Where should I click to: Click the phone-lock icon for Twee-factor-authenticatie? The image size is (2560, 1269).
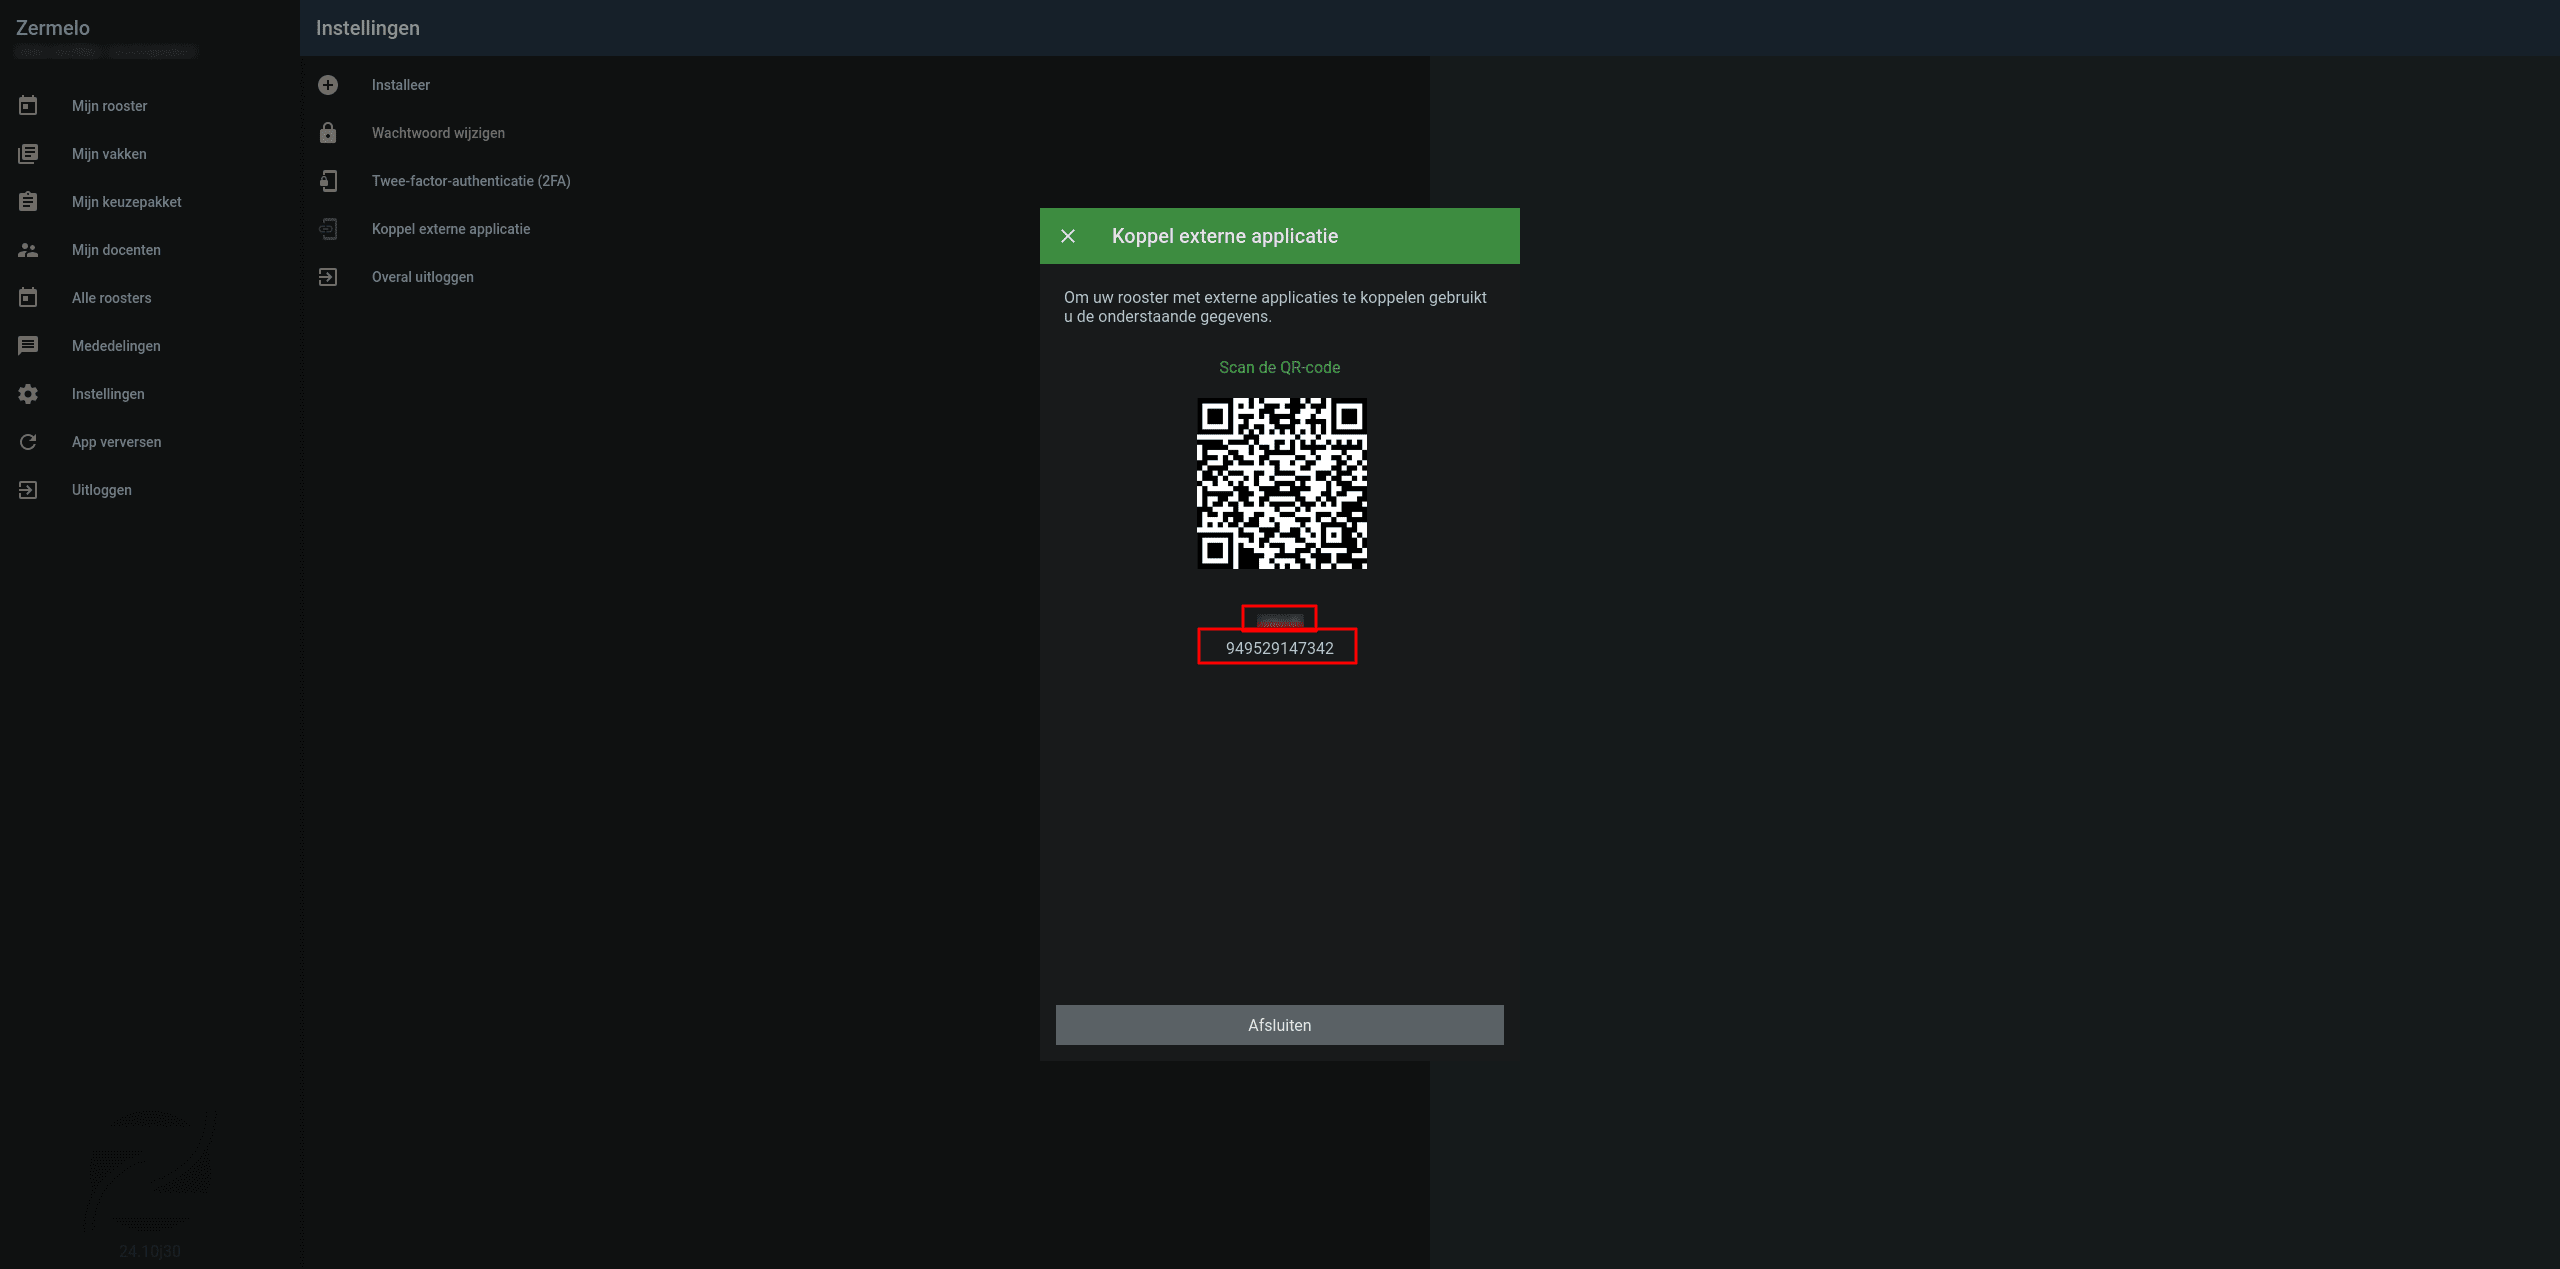pos(328,181)
